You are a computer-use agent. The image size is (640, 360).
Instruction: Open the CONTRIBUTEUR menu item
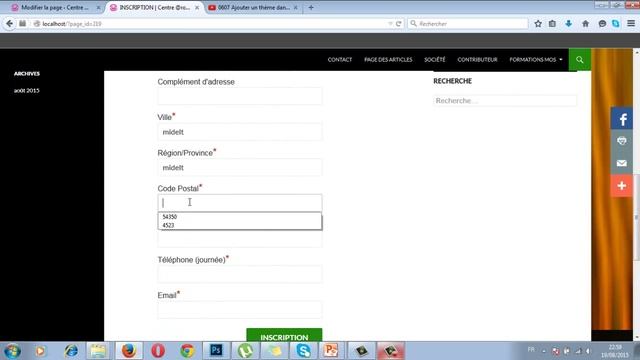[477, 60]
